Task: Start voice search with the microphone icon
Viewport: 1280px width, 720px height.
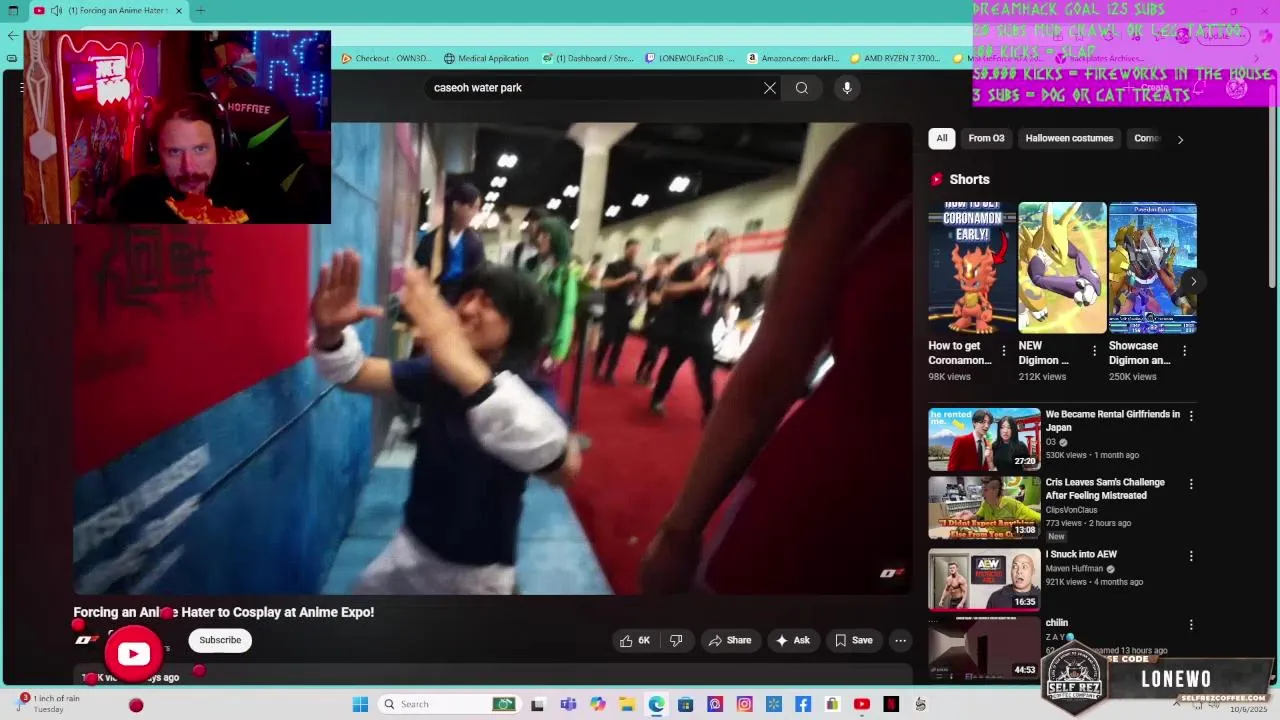Action: (x=847, y=88)
